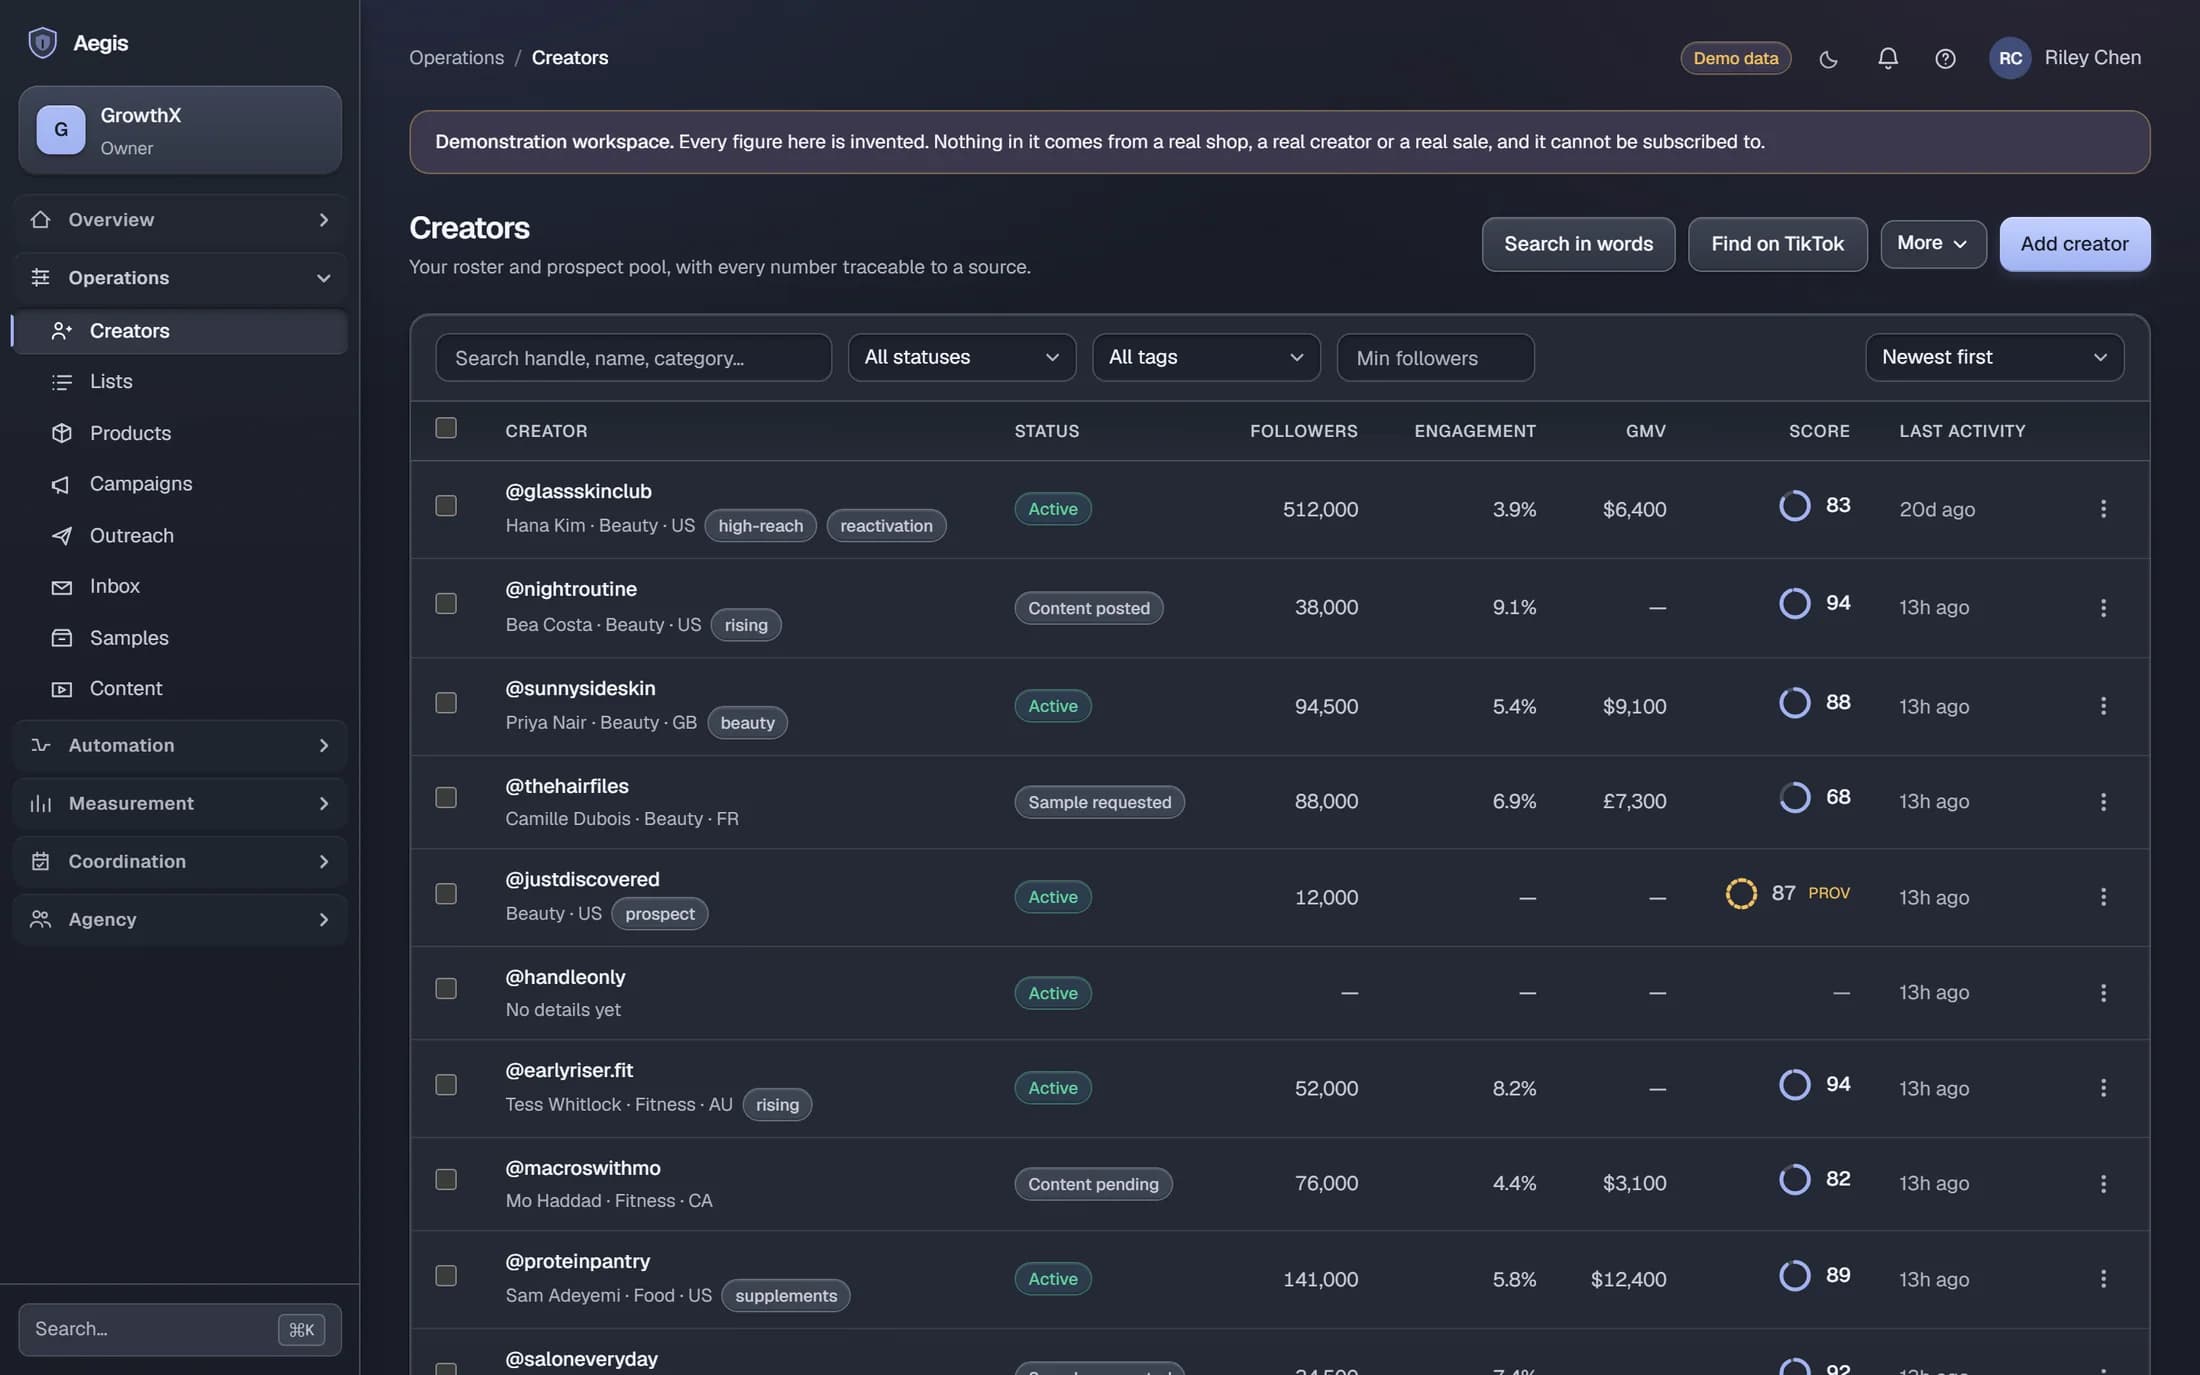Select the @sunnysideskin row checkbox
Image resolution: width=2200 pixels, height=1375 pixels.
[x=446, y=703]
